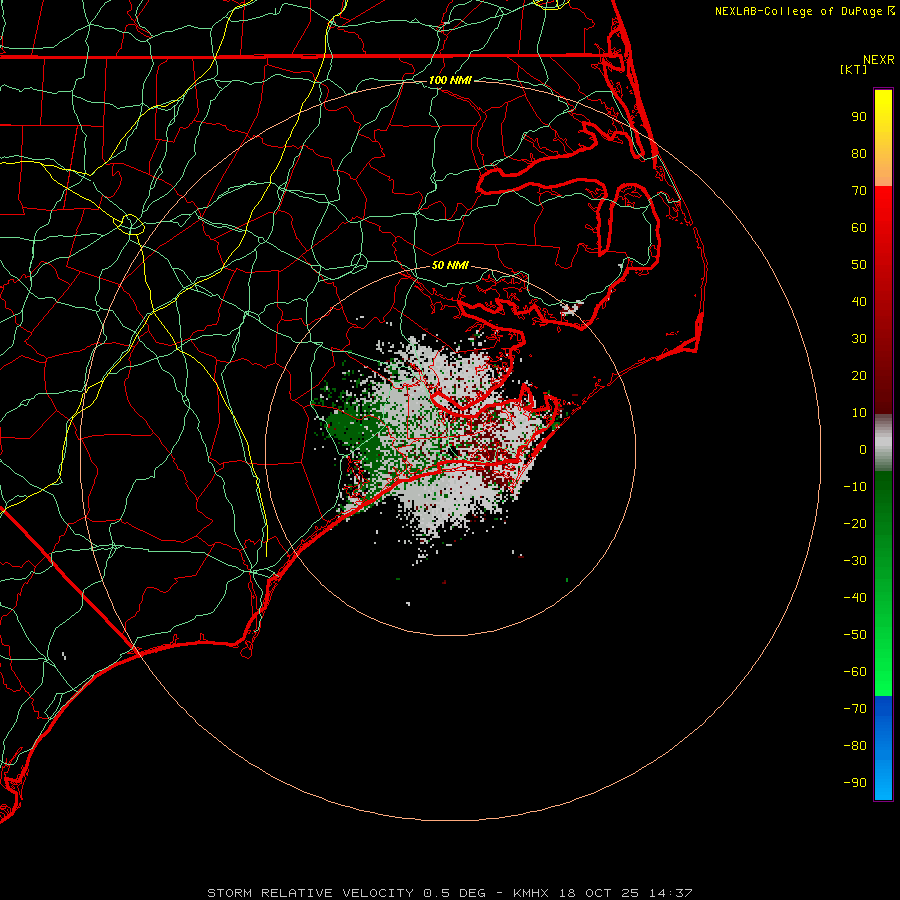The image size is (900, 900).
Task: Click the -10 value on the velocity scale
Action: (x=855, y=487)
